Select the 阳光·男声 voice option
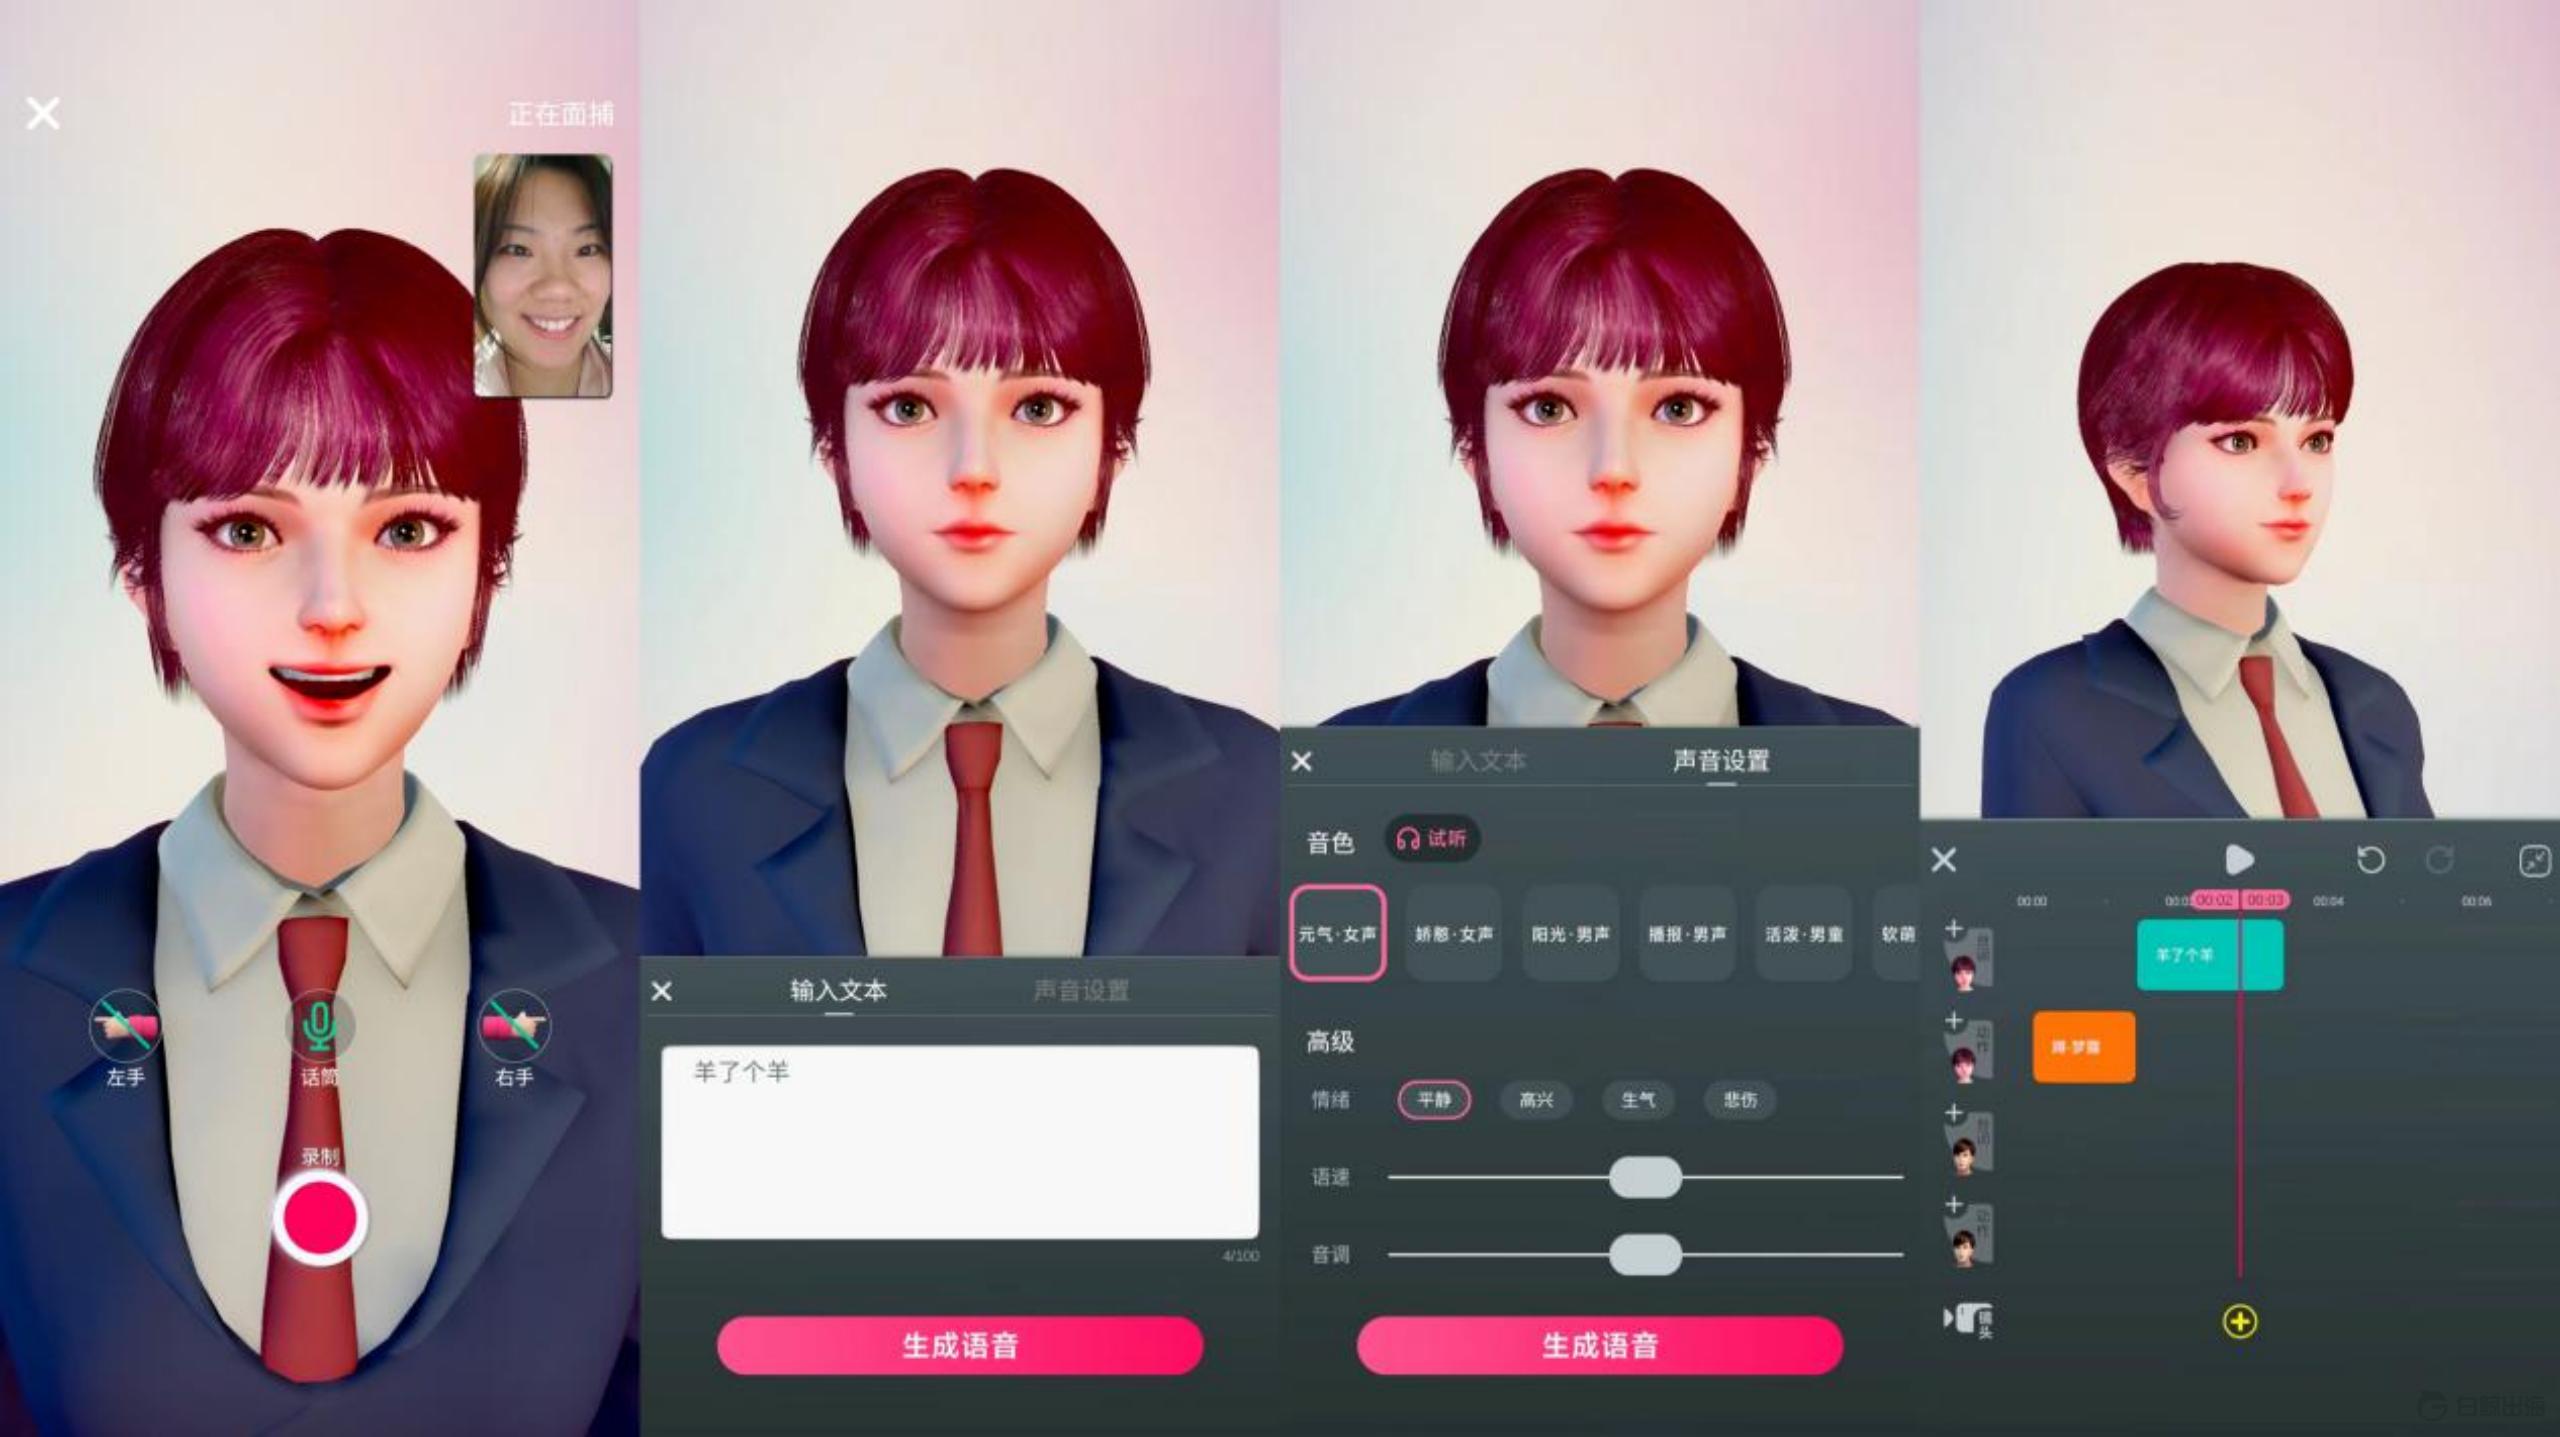2560x1437 pixels. click(x=1570, y=934)
